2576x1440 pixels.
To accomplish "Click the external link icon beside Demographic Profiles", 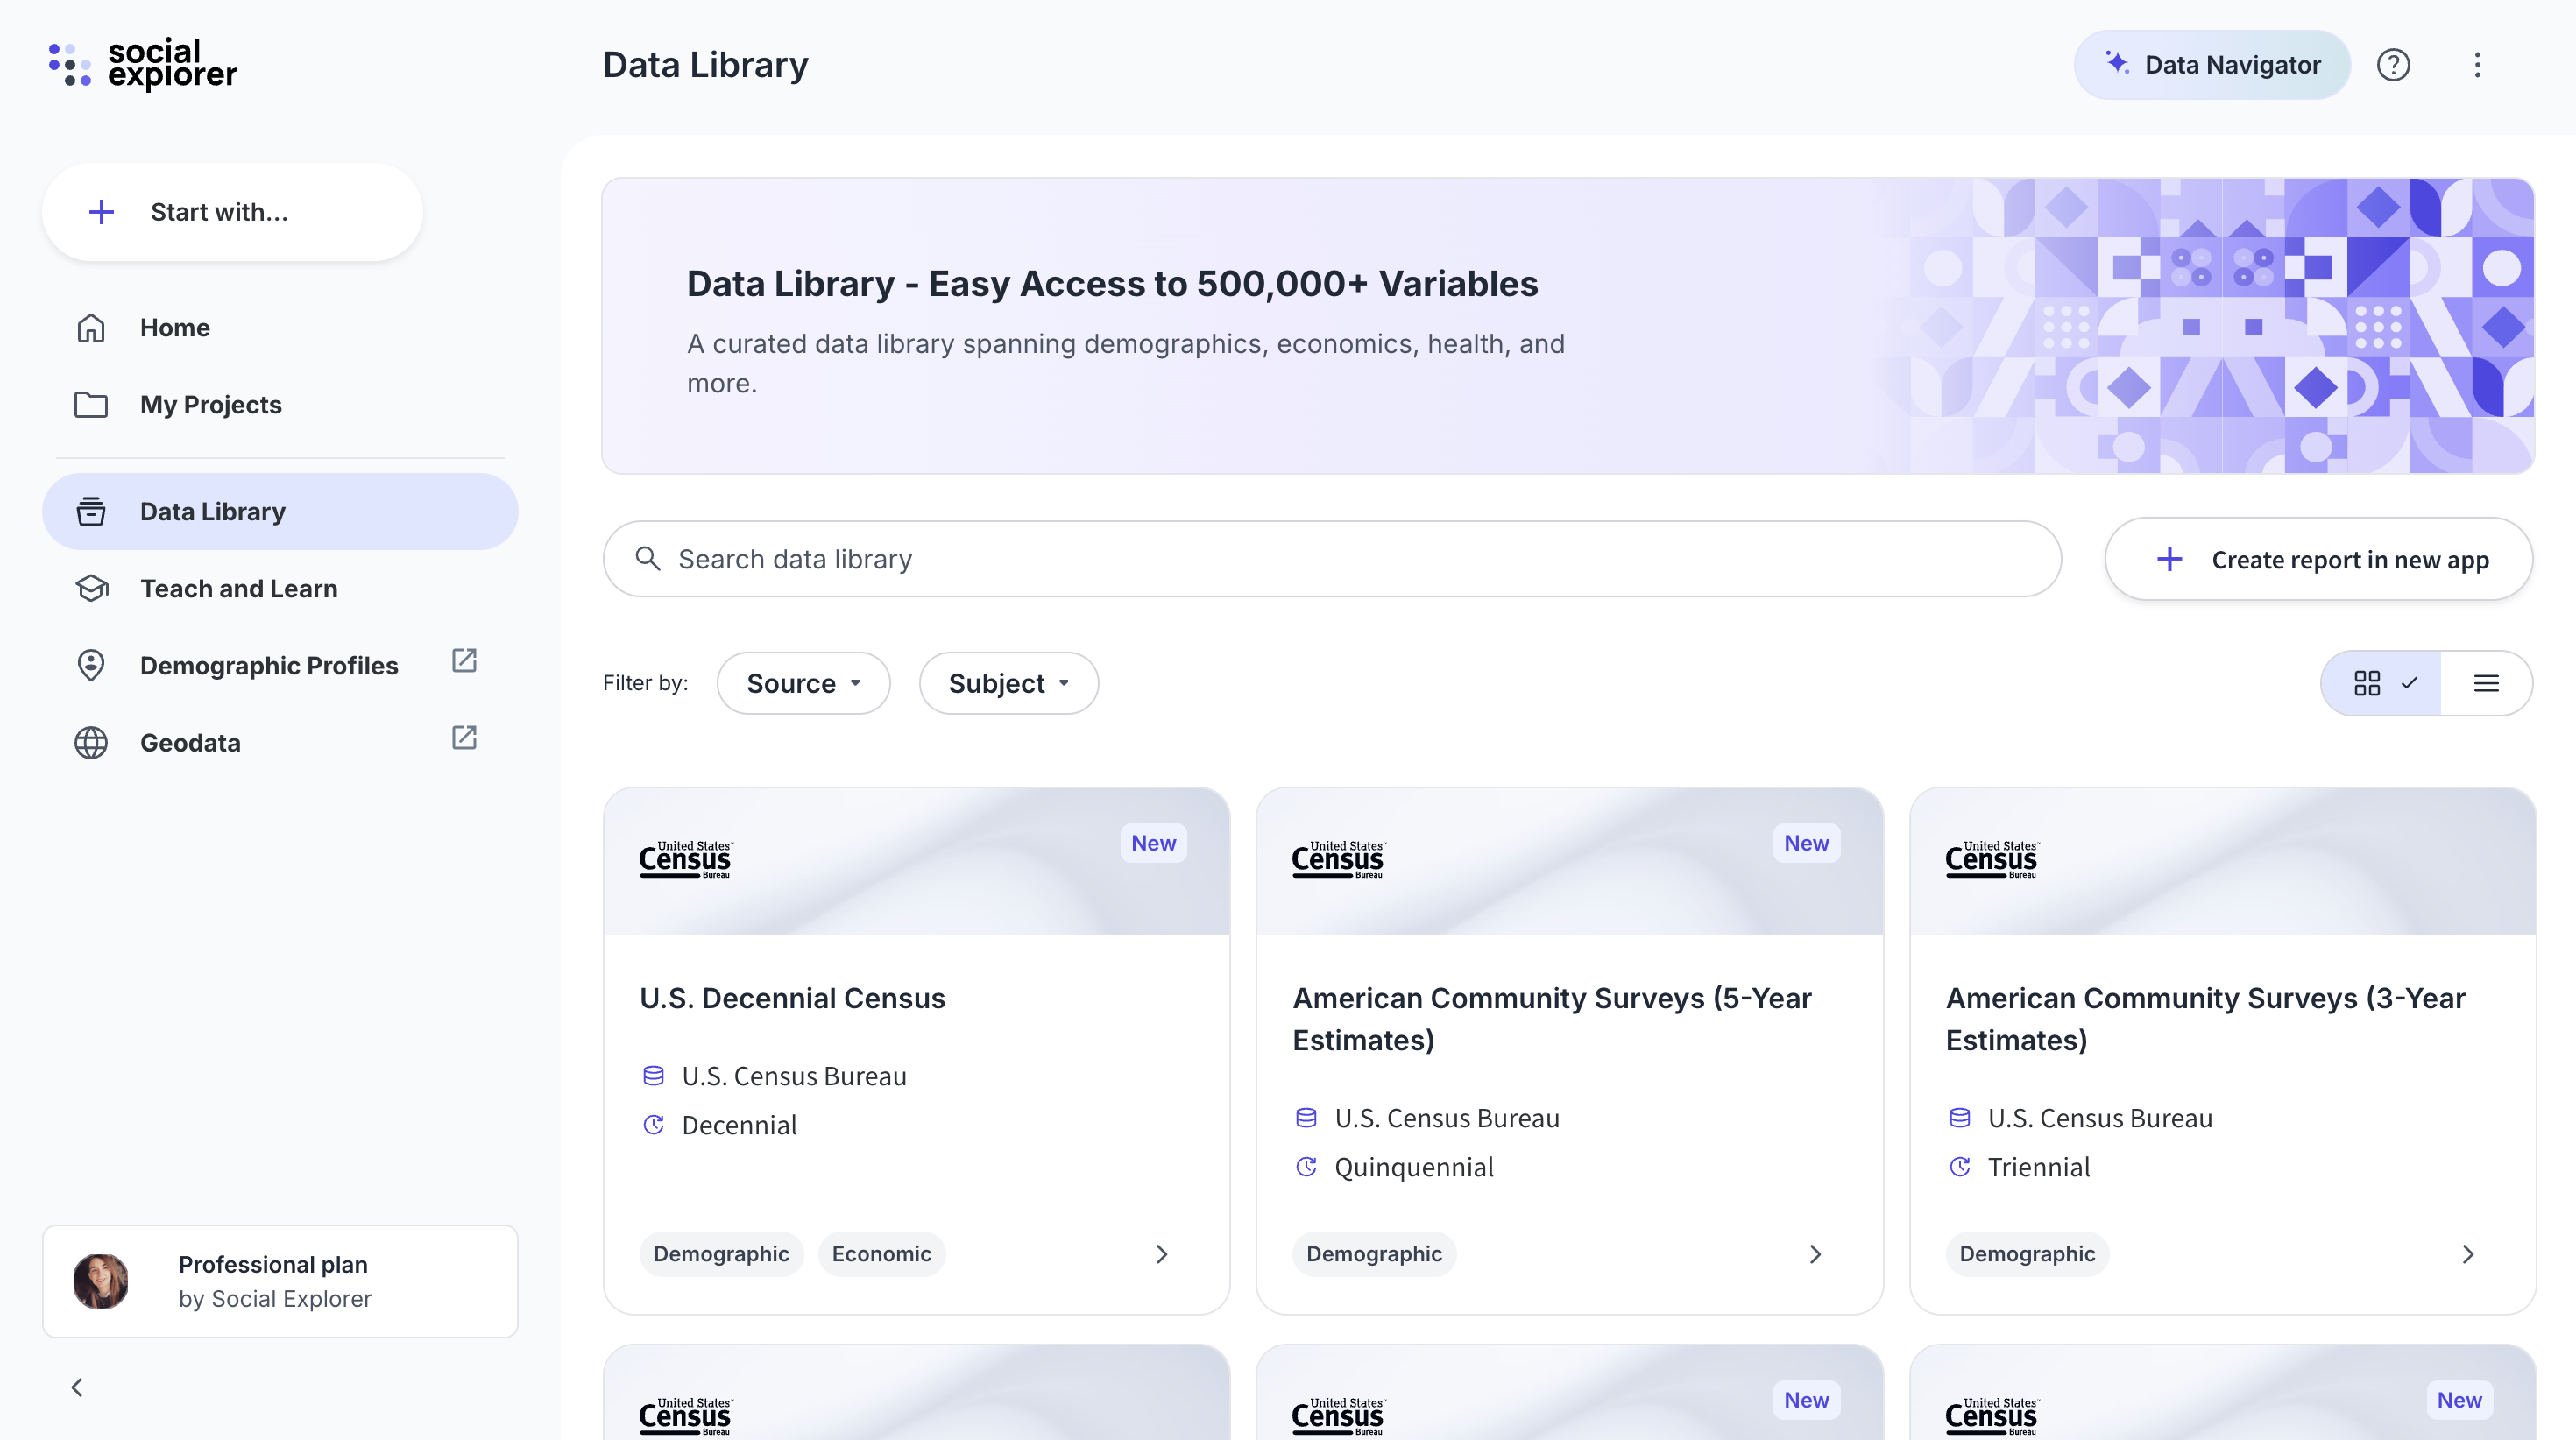I will tap(464, 661).
